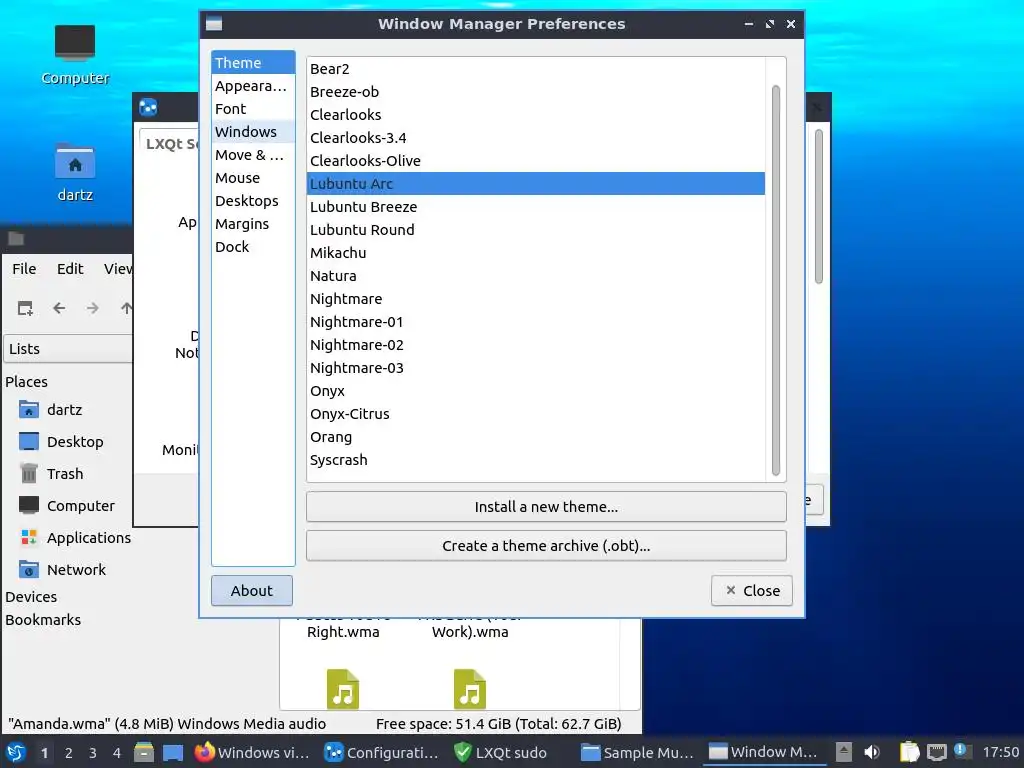
Task: Choose the Lubuntu Round theme
Action: [536, 229]
